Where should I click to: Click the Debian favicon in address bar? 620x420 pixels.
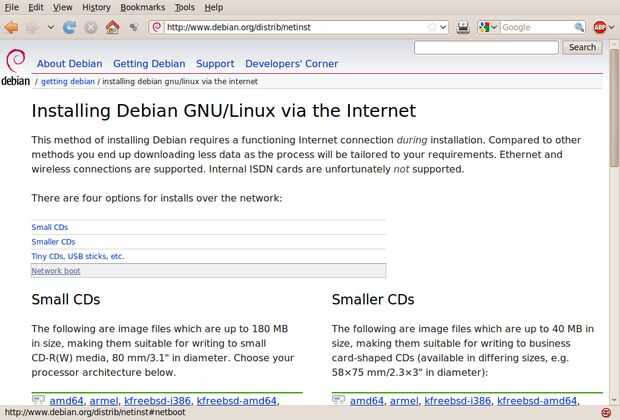click(x=157, y=27)
